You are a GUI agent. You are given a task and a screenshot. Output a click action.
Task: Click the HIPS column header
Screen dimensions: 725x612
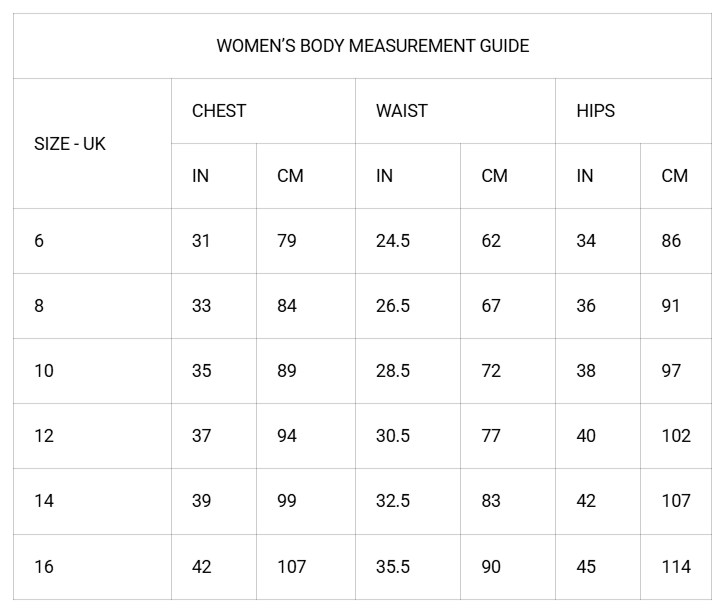click(596, 111)
